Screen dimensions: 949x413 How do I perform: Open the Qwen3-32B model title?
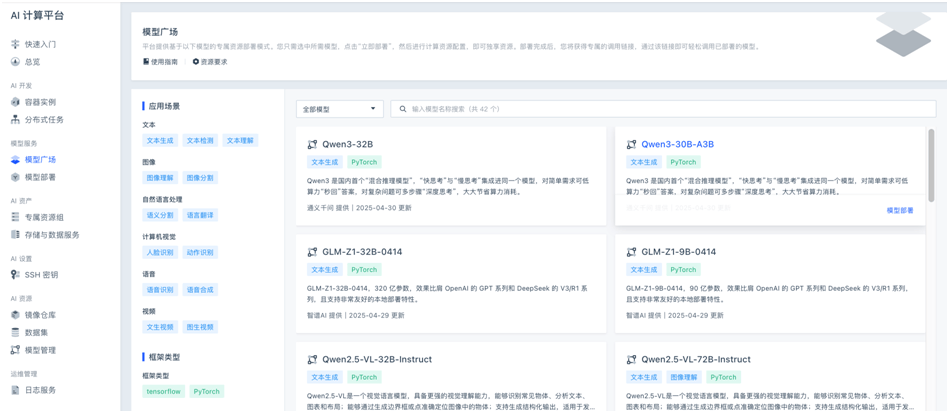coord(348,145)
